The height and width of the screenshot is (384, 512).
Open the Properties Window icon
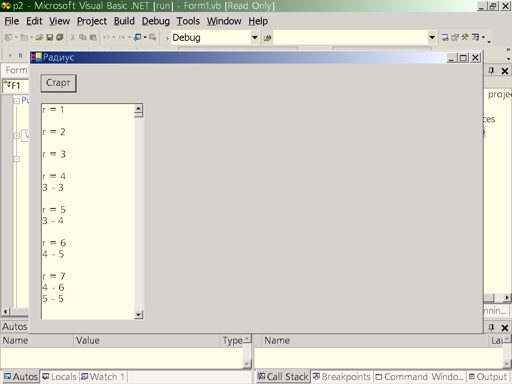[455, 37]
